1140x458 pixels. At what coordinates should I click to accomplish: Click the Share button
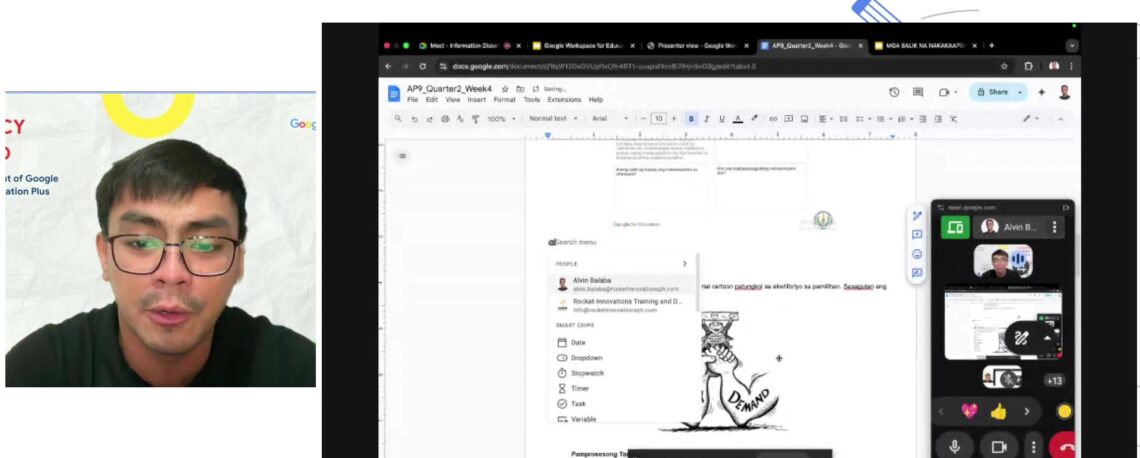[992, 92]
